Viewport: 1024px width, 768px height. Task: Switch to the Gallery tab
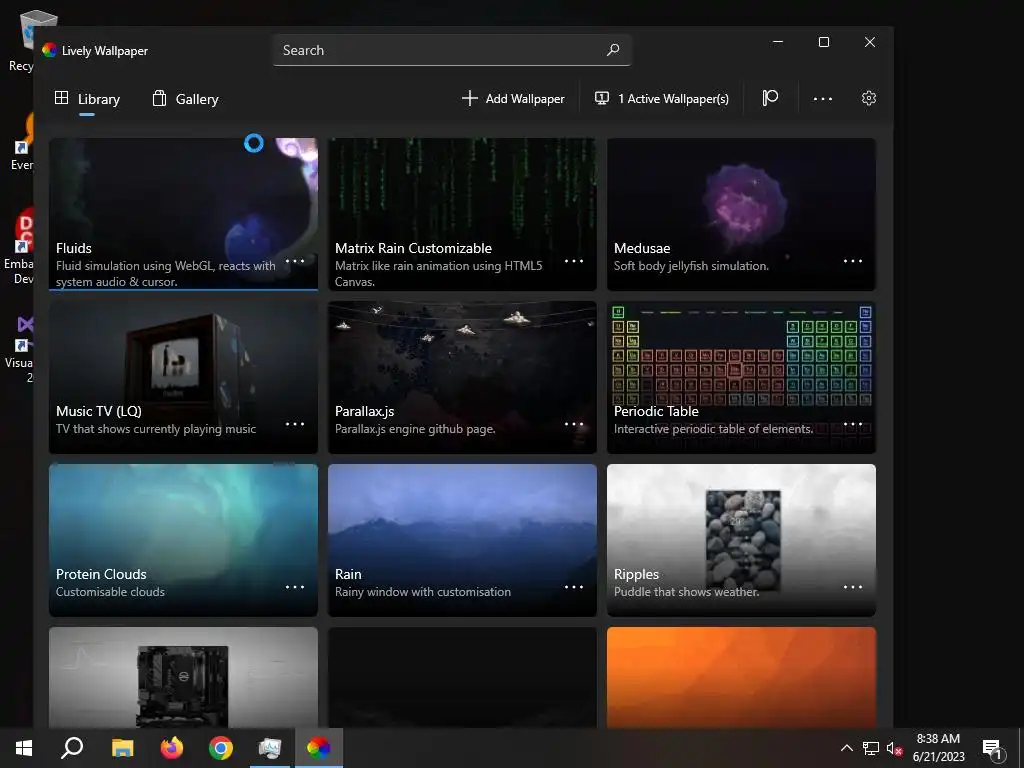click(x=185, y=99)
